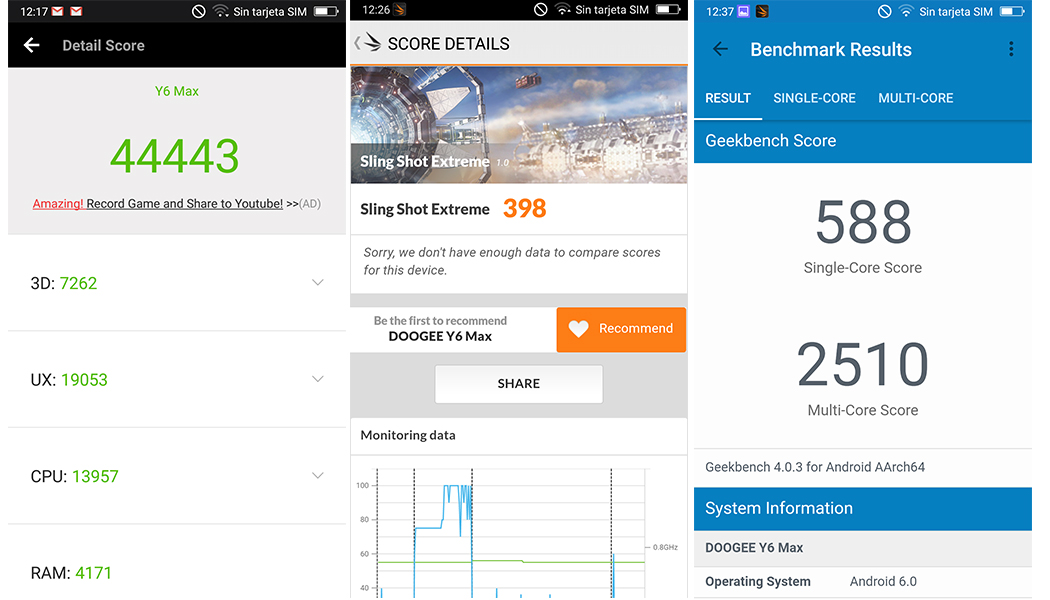1050x600 pixels.
Task: Open overflow menu in Geekbench Benchmark Results
Action: [1011, 49]
